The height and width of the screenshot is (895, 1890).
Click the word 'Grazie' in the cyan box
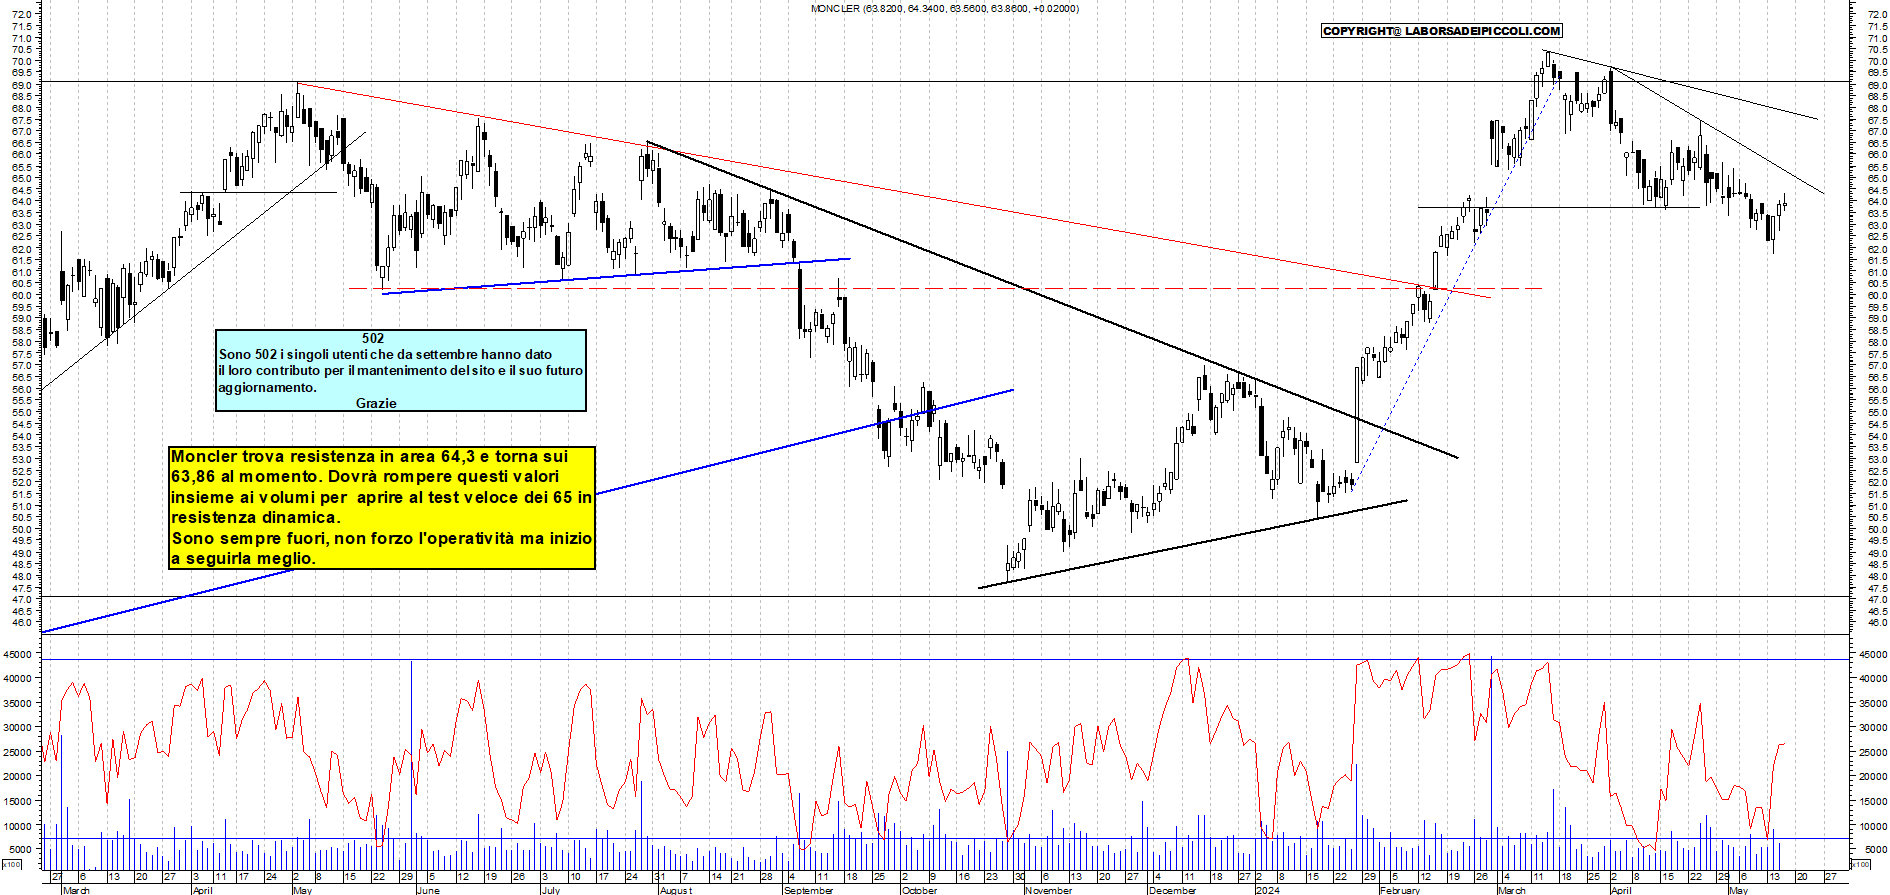click(376, 403)
